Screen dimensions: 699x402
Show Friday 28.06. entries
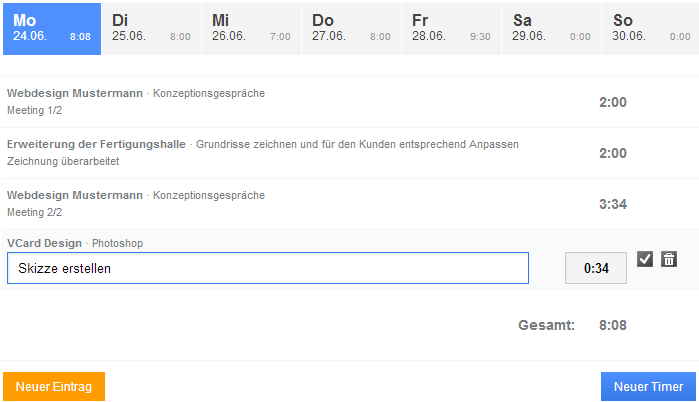[x=451, y=28]
